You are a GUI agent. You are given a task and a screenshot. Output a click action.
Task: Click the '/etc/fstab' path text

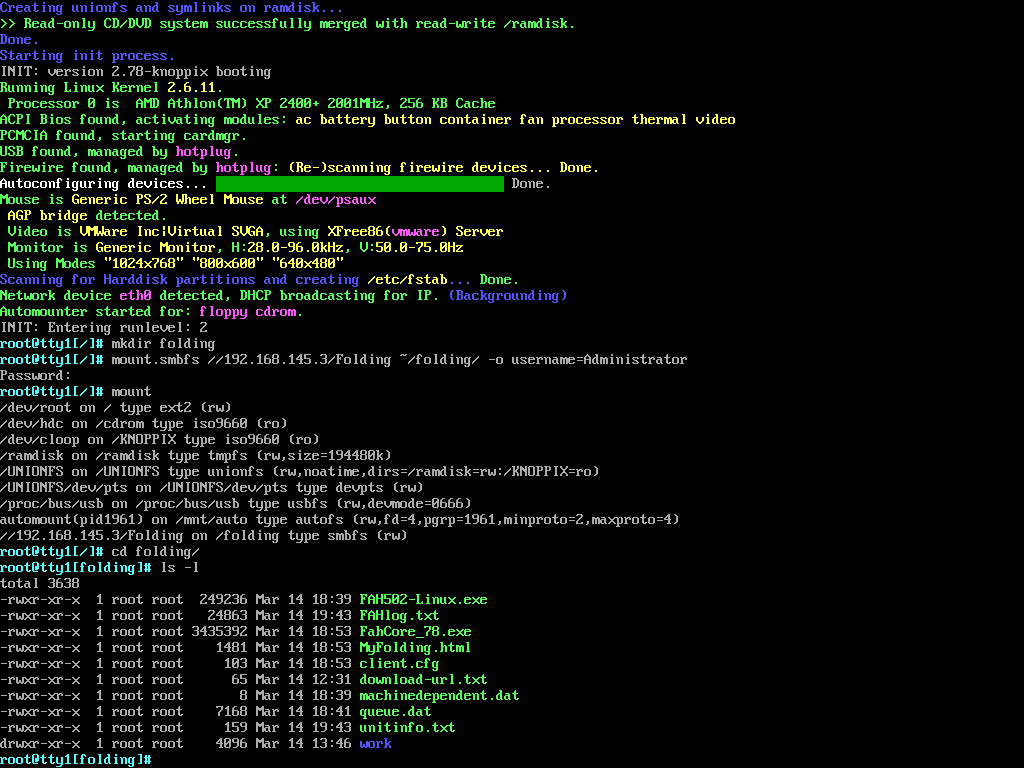408,280
